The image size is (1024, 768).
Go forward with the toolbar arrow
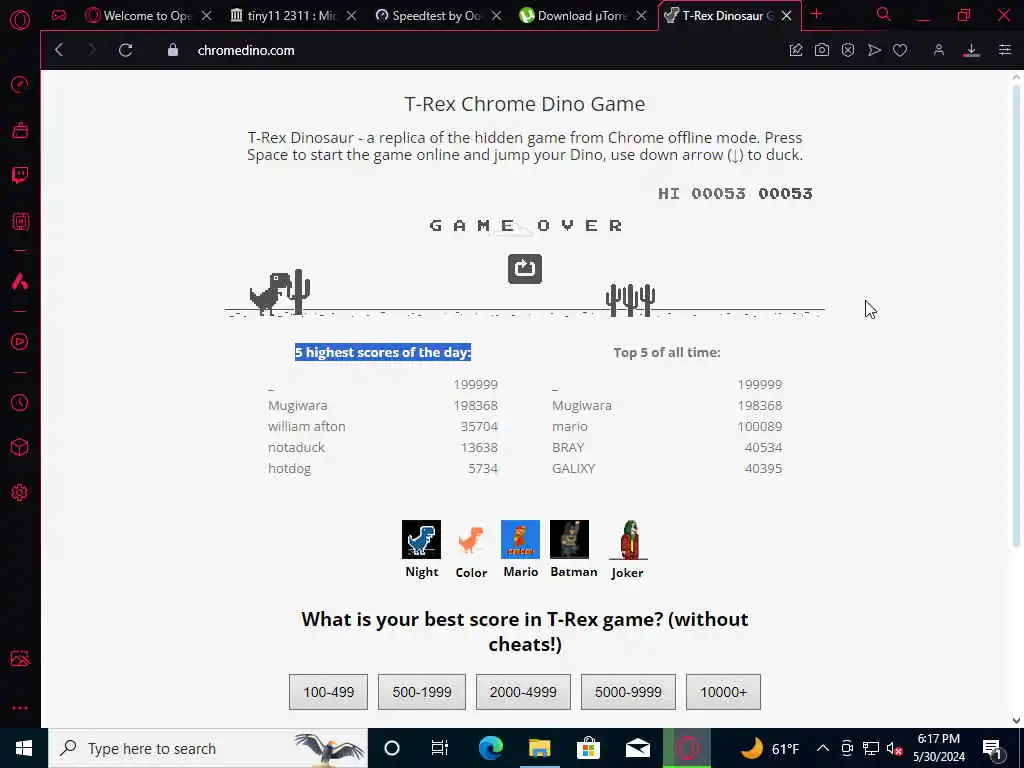click(91, 50)
